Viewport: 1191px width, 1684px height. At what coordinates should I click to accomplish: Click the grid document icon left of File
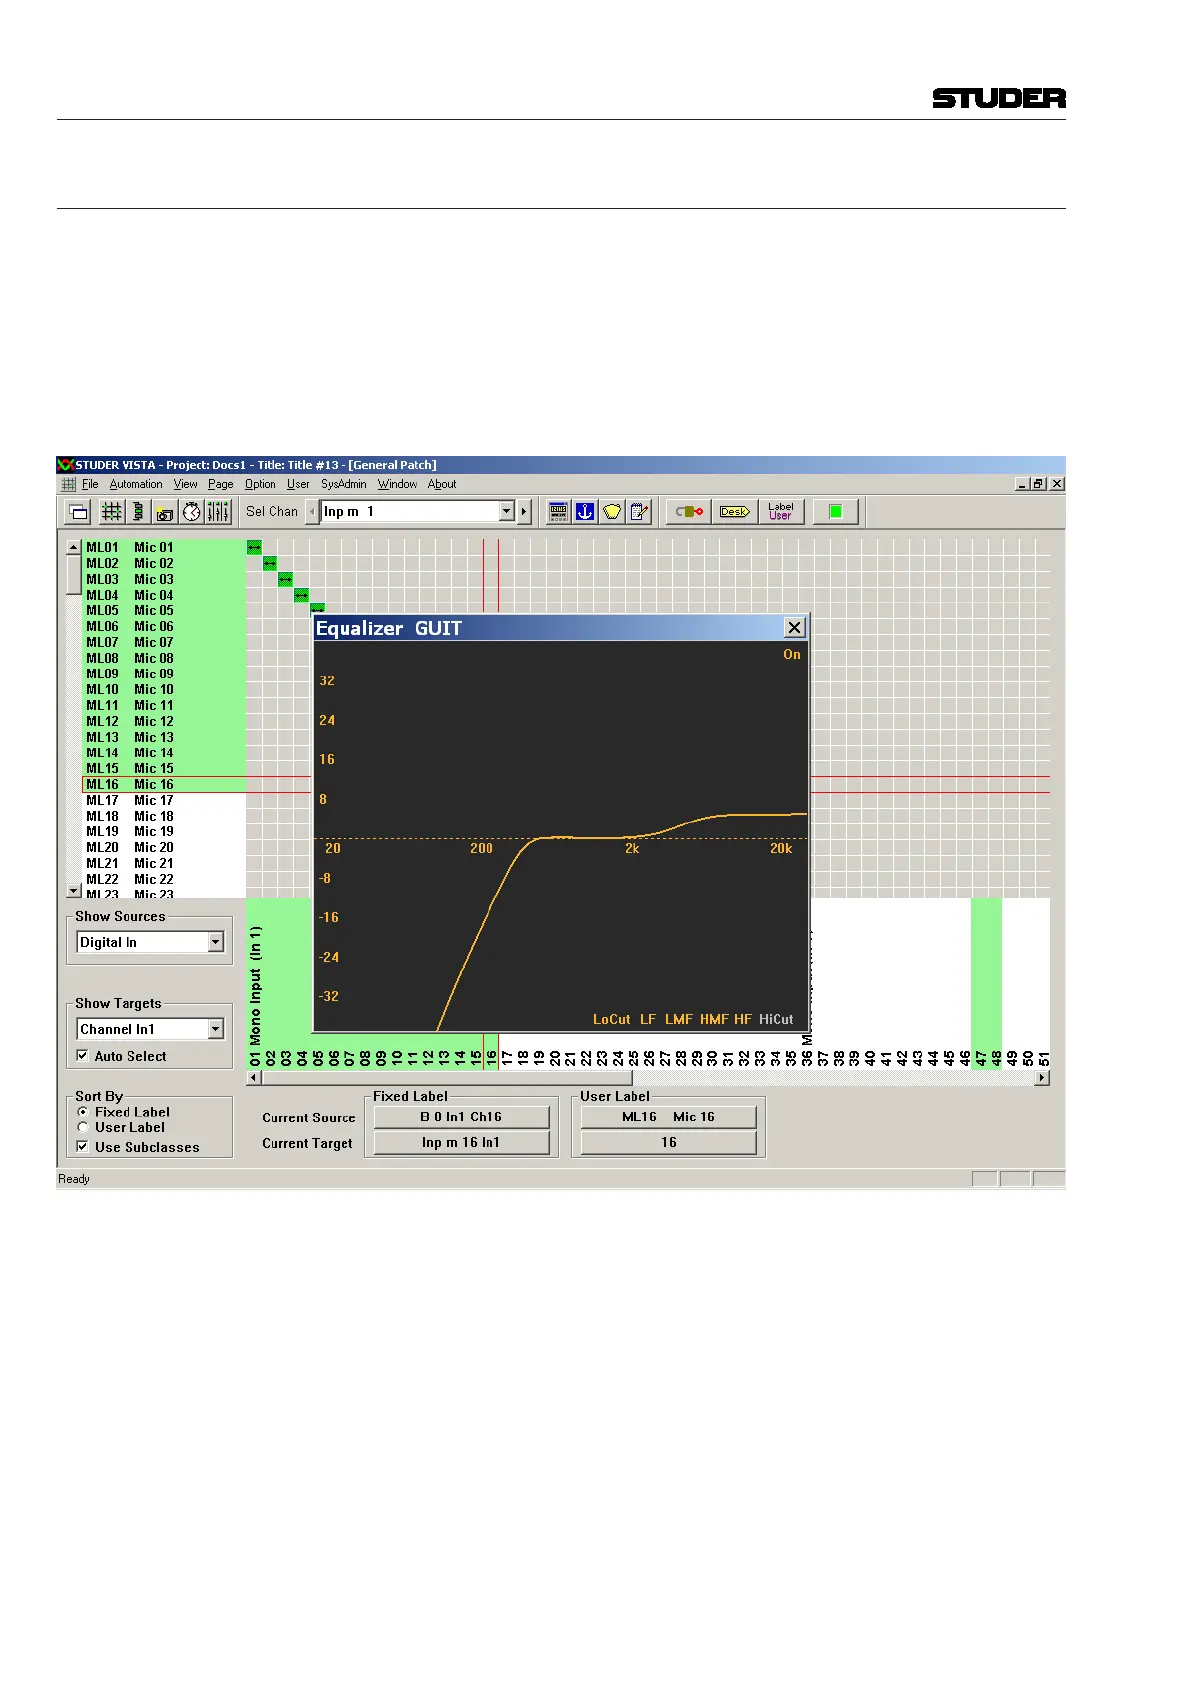pyautogui.click(x=68, y=484)
